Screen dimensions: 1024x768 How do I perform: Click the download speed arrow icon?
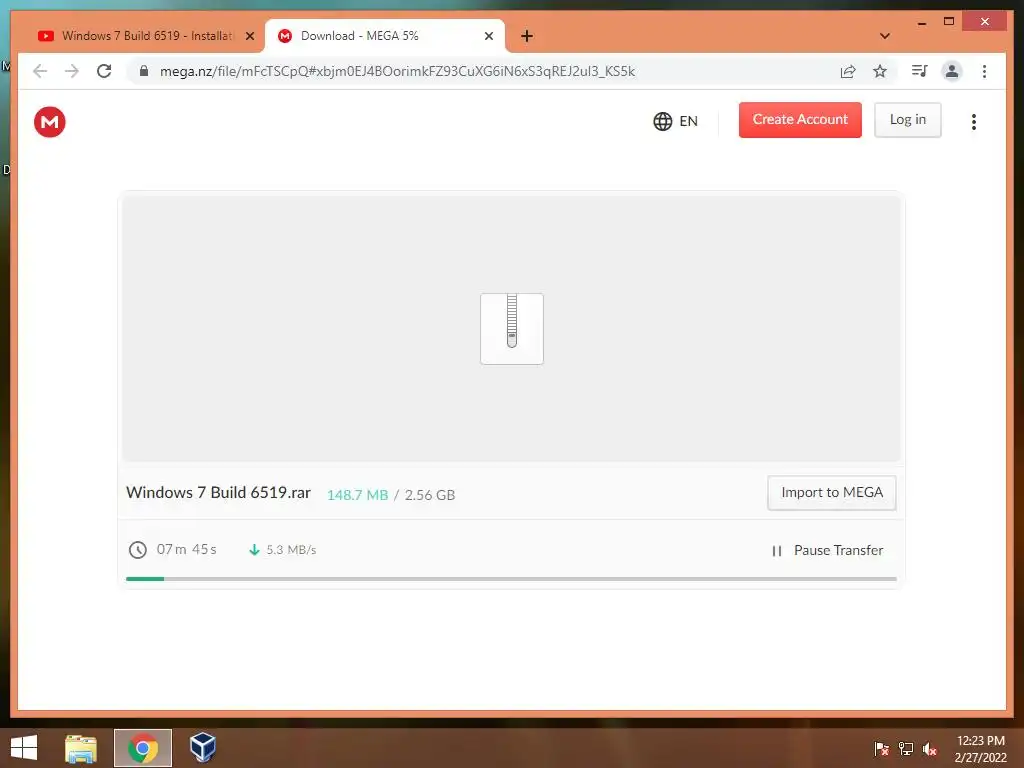[254, 550]
